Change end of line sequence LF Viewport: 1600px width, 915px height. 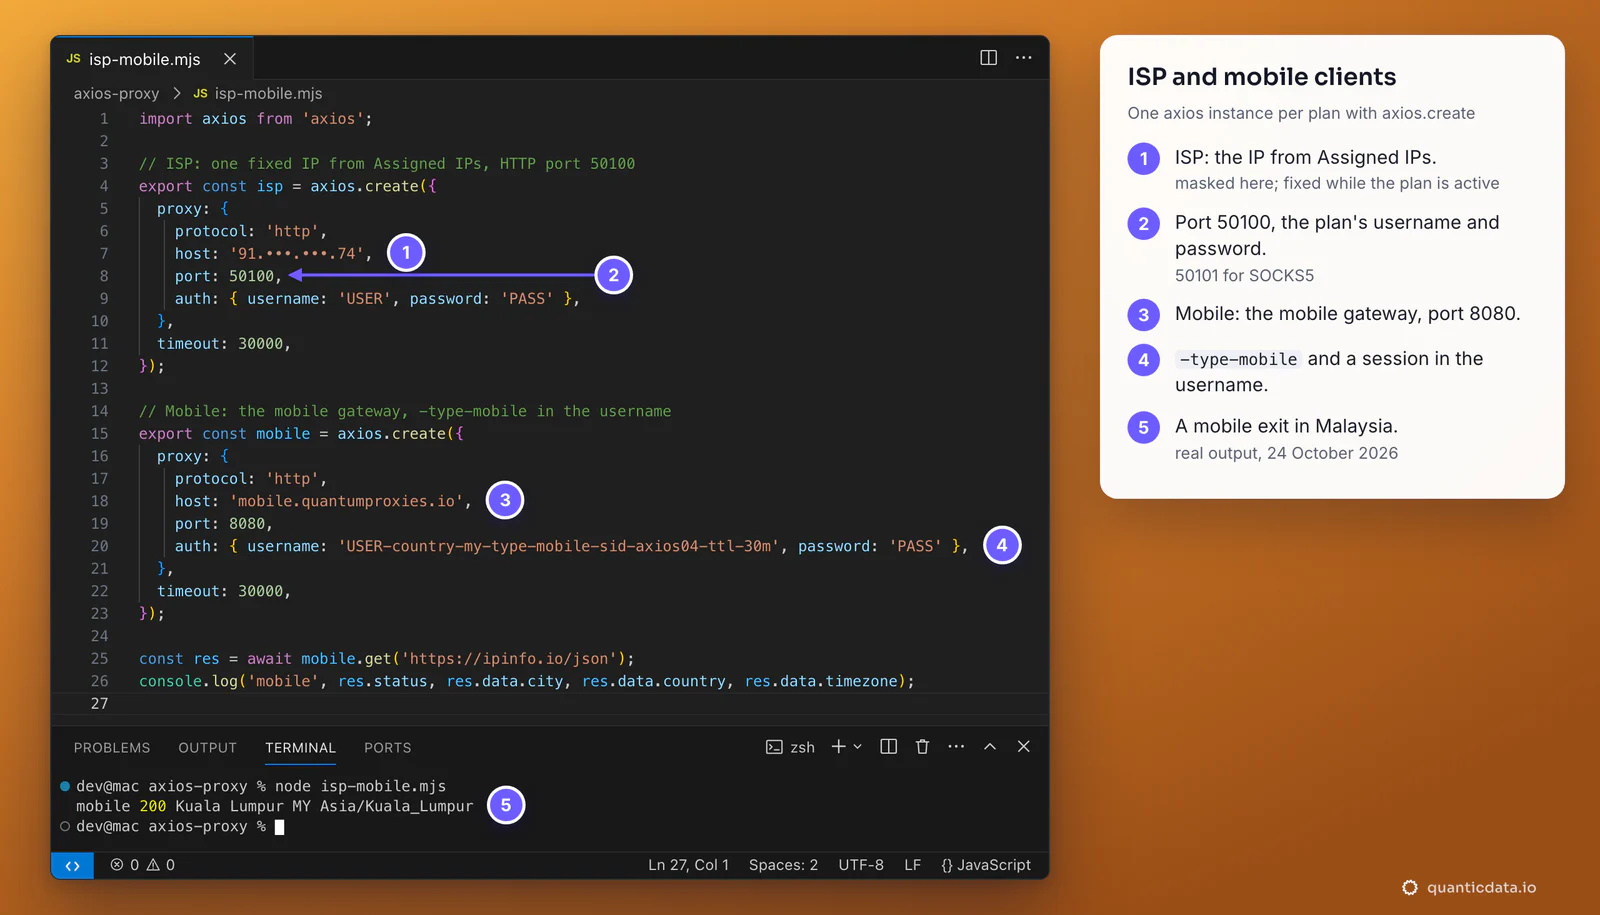(913, 865)
